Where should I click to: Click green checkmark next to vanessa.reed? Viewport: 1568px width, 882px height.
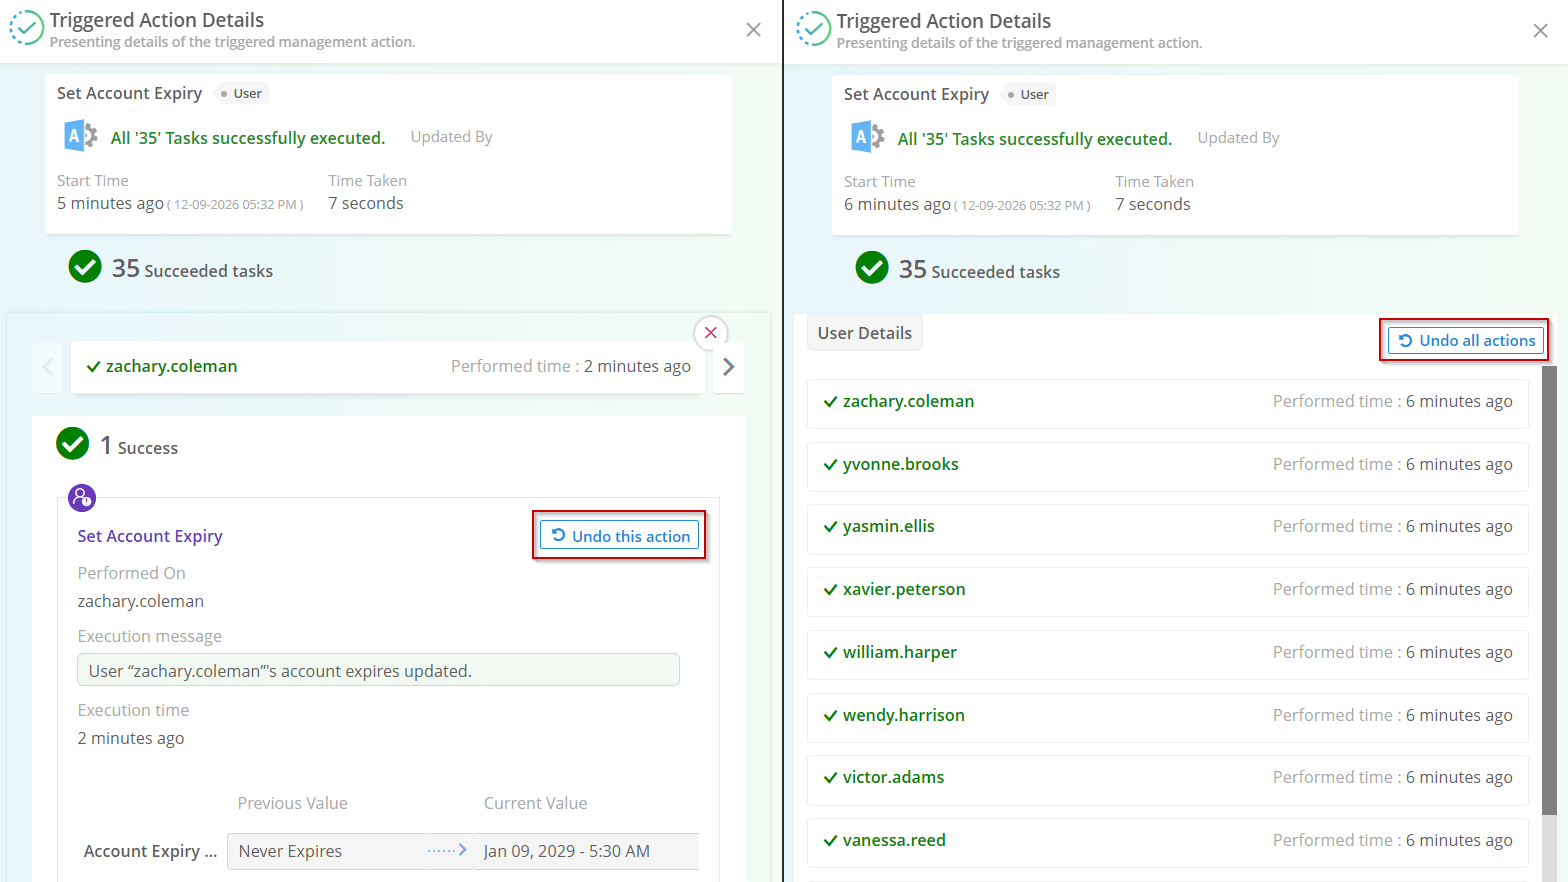tap(830, 841)
